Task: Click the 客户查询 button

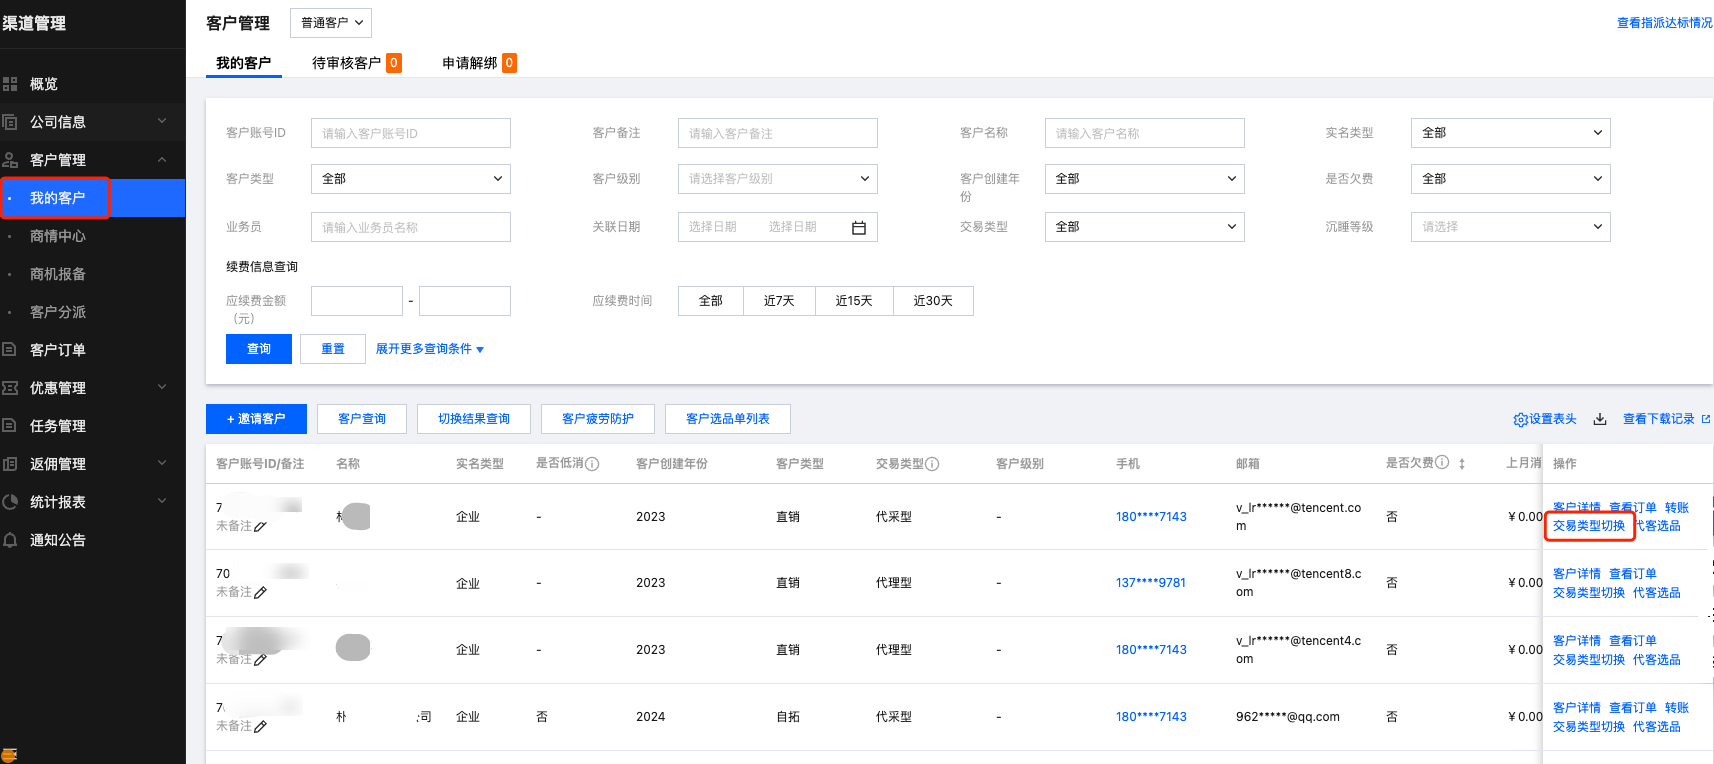Action: click(362, 419)
